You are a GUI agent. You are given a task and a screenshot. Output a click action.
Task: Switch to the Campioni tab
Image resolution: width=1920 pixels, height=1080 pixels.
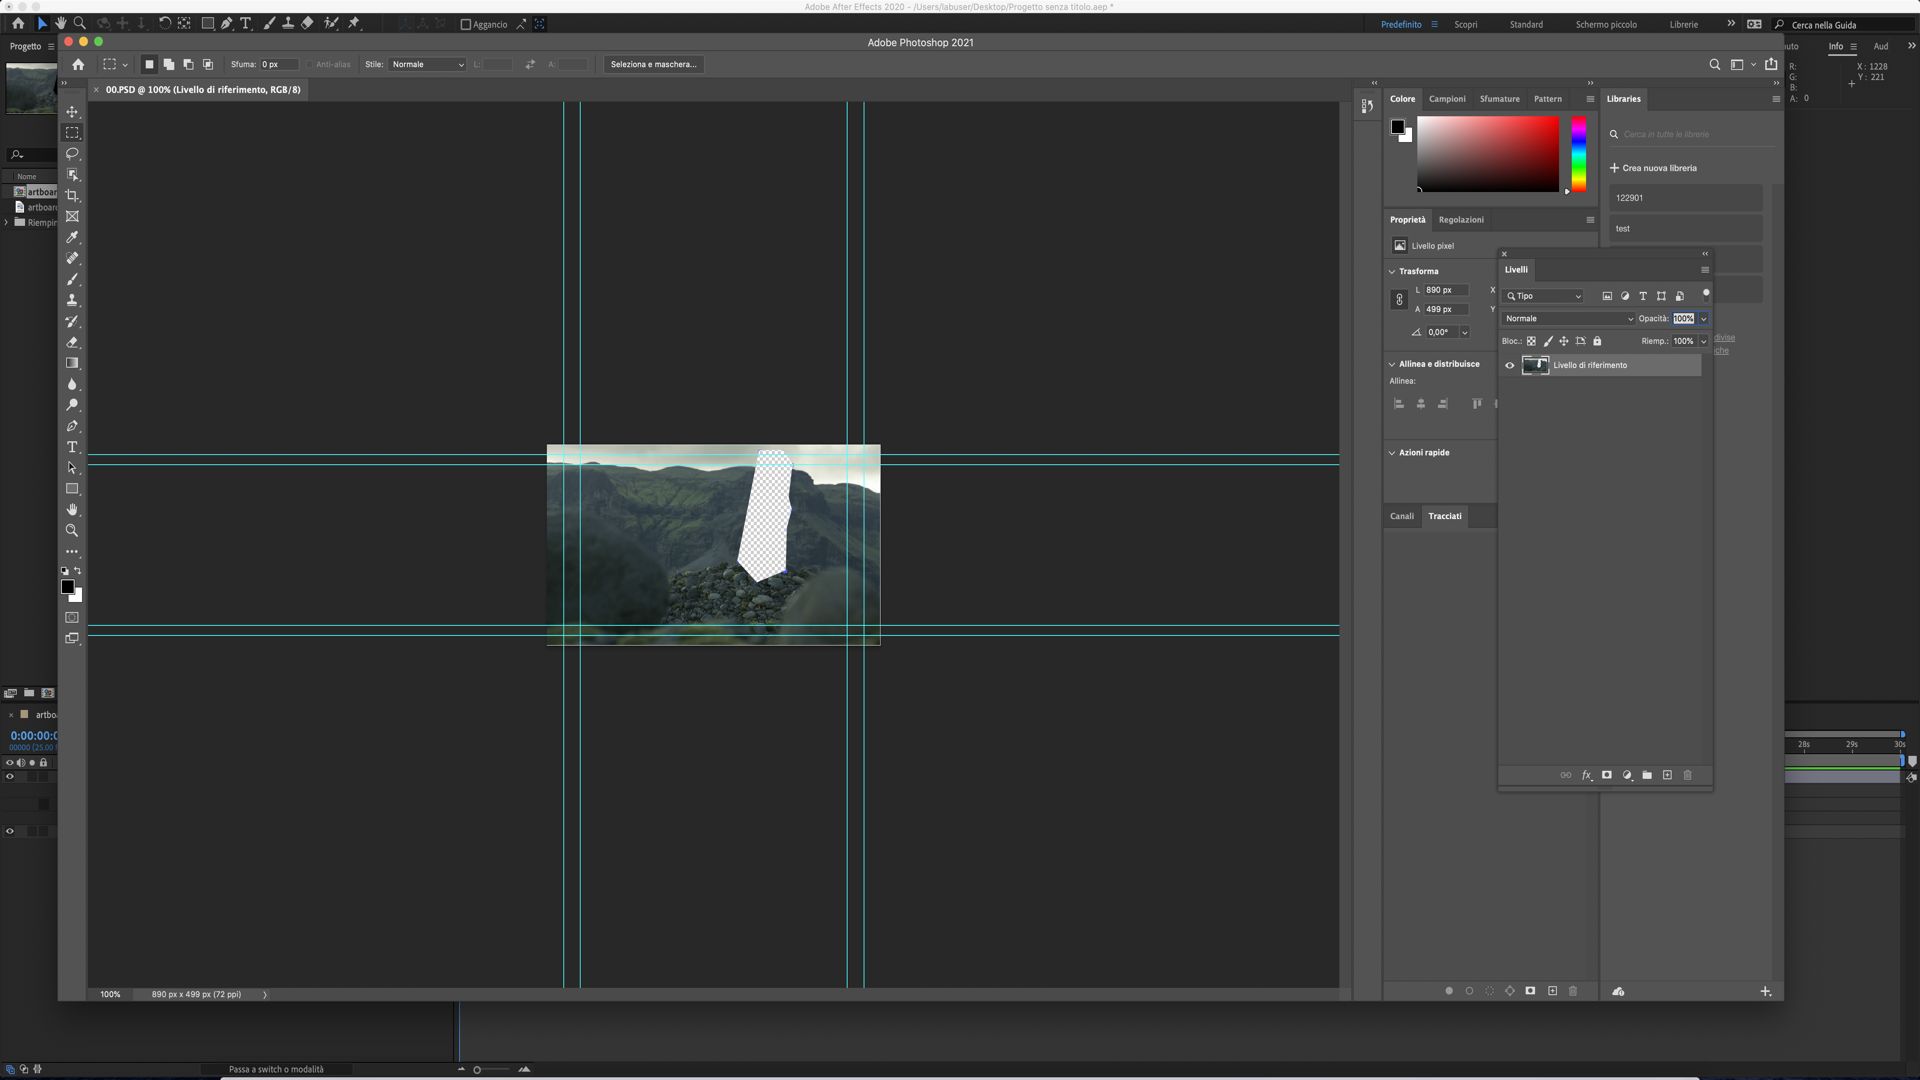(1447, 99)
